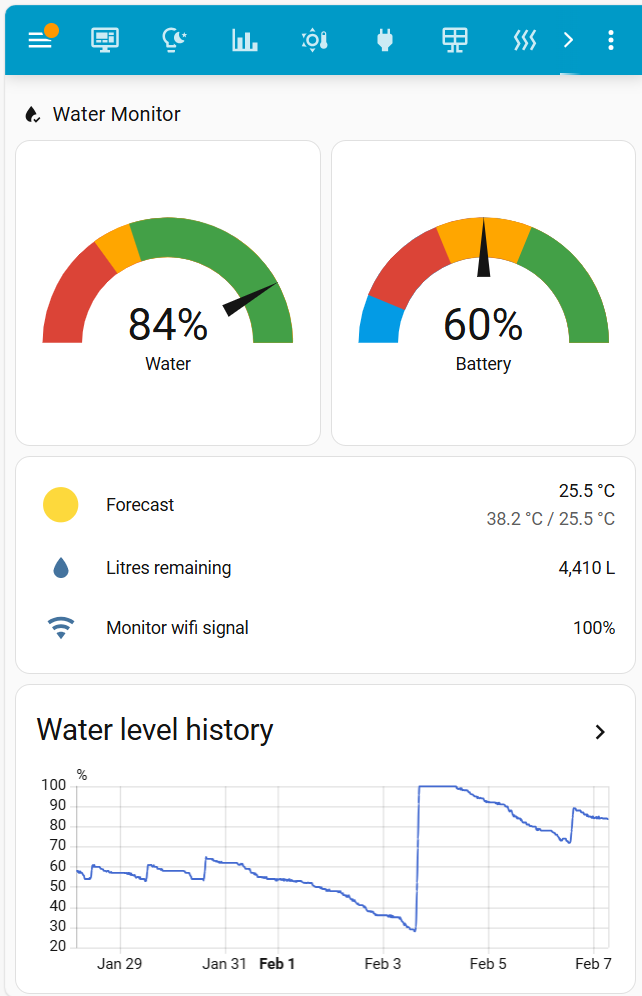This screenshot has width=642, height=996.
Task: Click the water drop Litres icon
Action: tap(61, 568)
